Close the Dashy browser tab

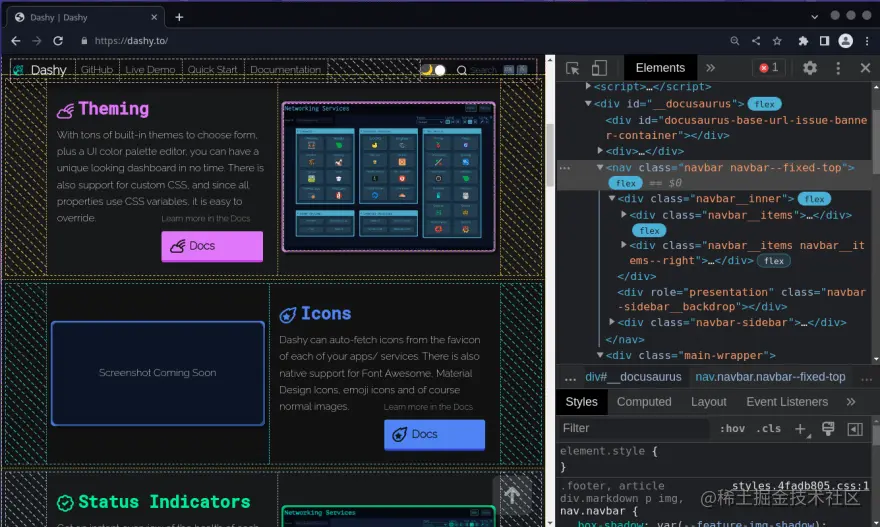click(154, 17)
